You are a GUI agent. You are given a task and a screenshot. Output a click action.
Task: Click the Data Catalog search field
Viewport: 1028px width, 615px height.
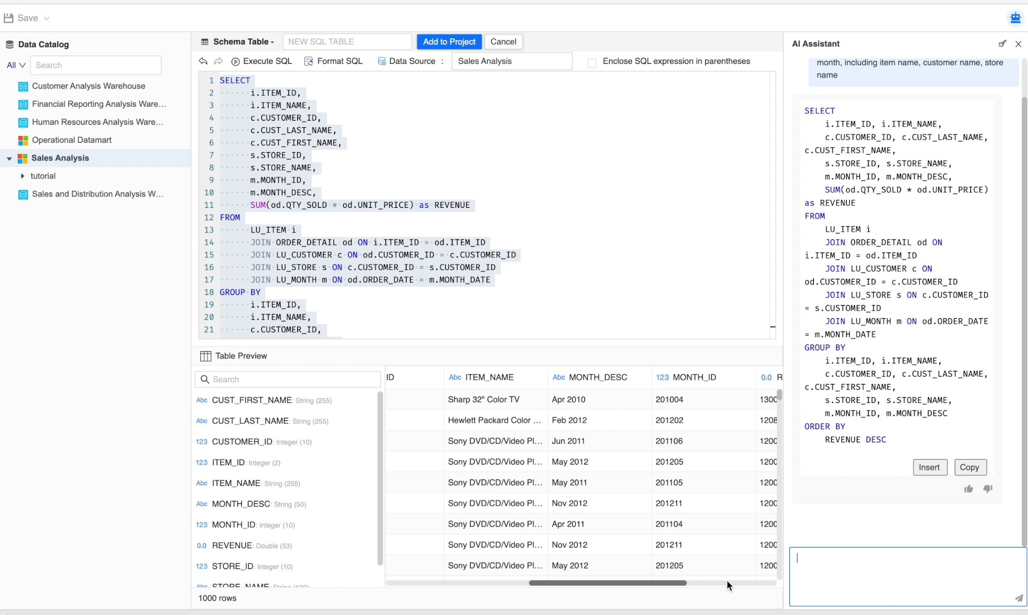[96, 65]
